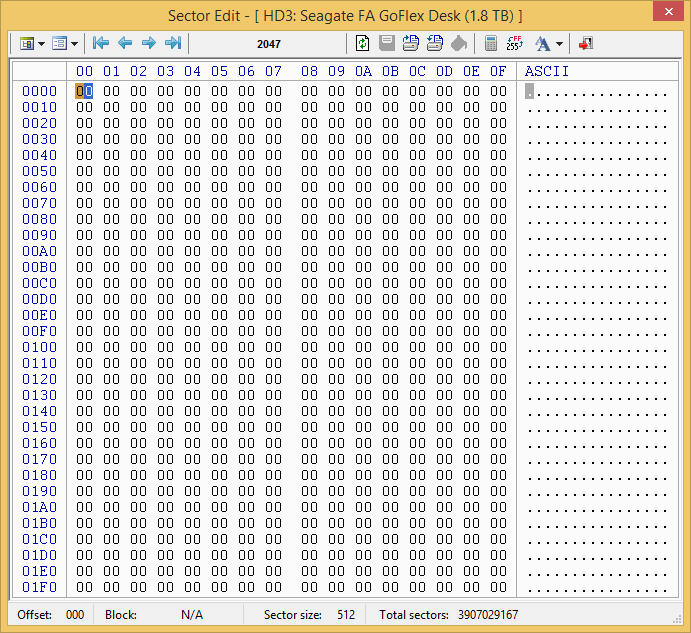This screenshot has height=633, width=691.
Task: Click row offset label 0100
Action: click(39, 347)
